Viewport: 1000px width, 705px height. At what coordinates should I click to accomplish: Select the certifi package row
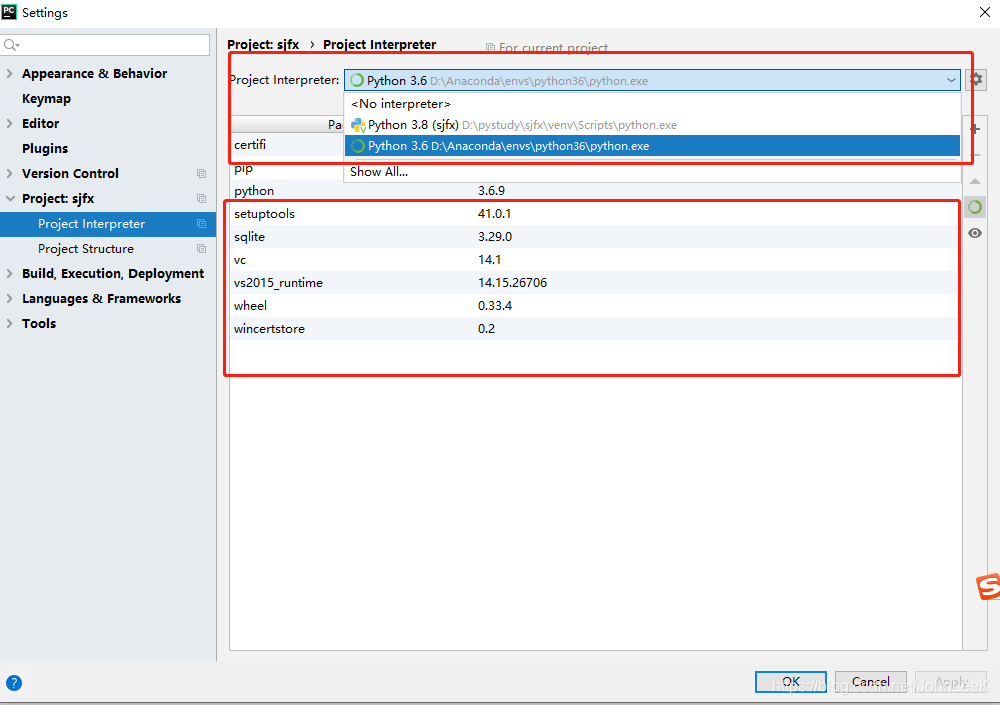287,145
